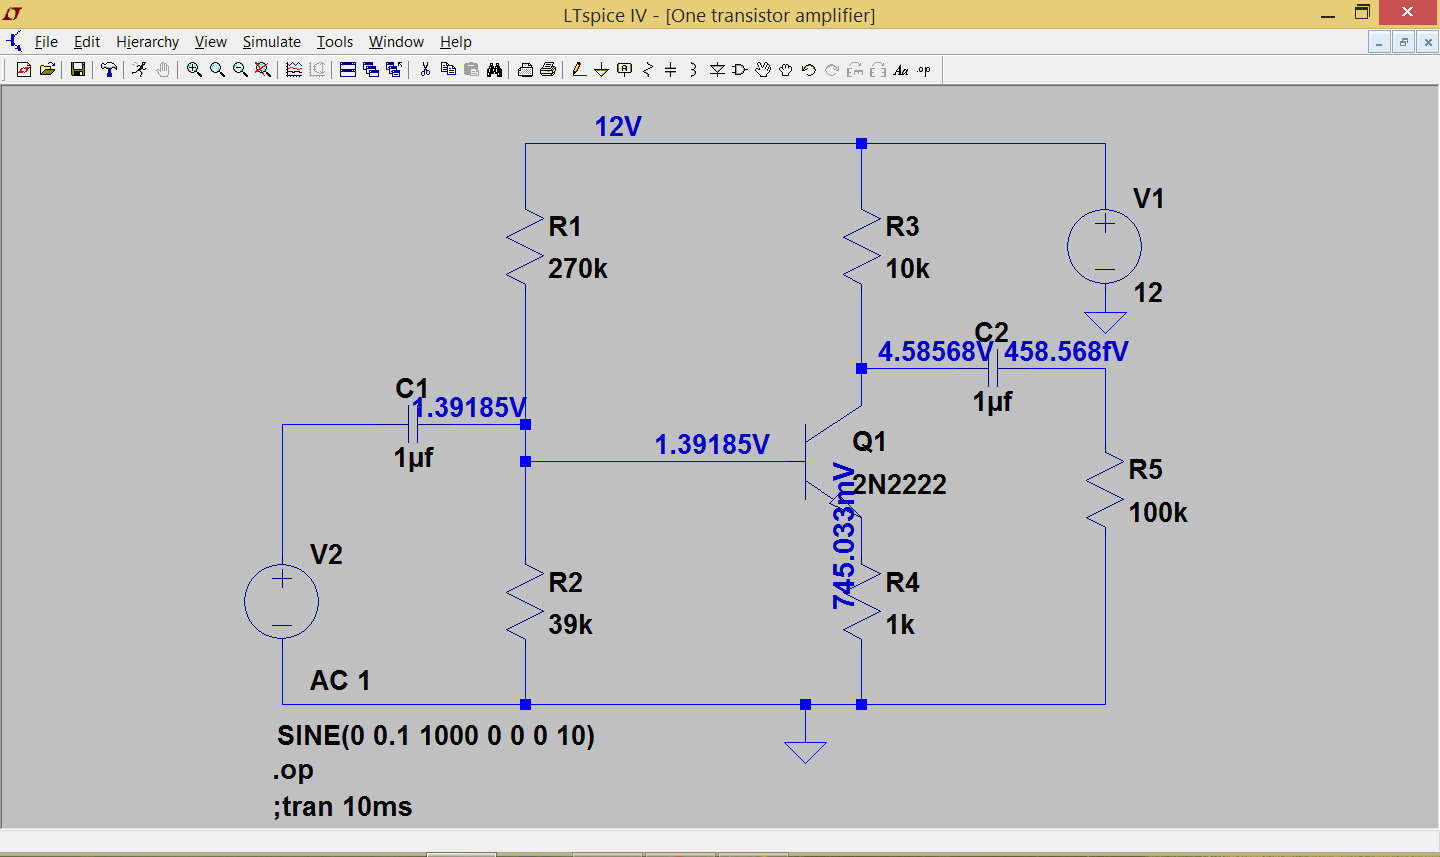Open the Help menu
Viewport: 1440px width, 857px height.
[455, 42]
